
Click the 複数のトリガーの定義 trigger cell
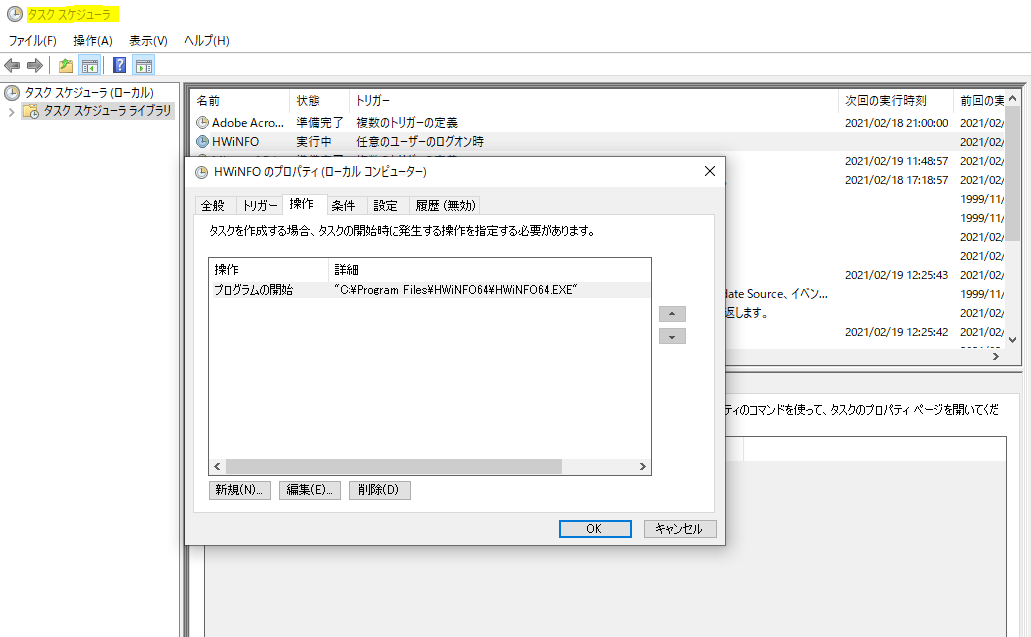pos(407,122)
